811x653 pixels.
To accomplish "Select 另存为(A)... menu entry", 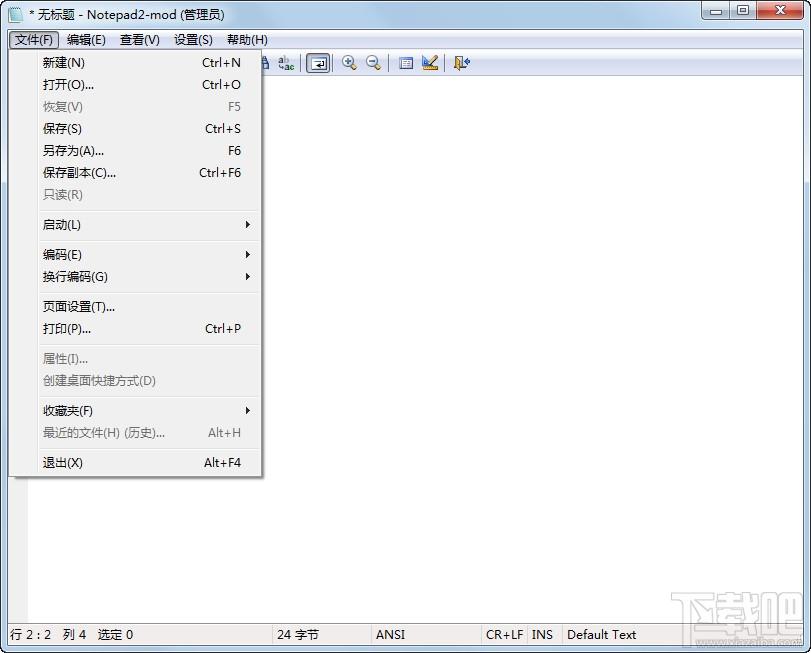I will (x=136, y=151).
